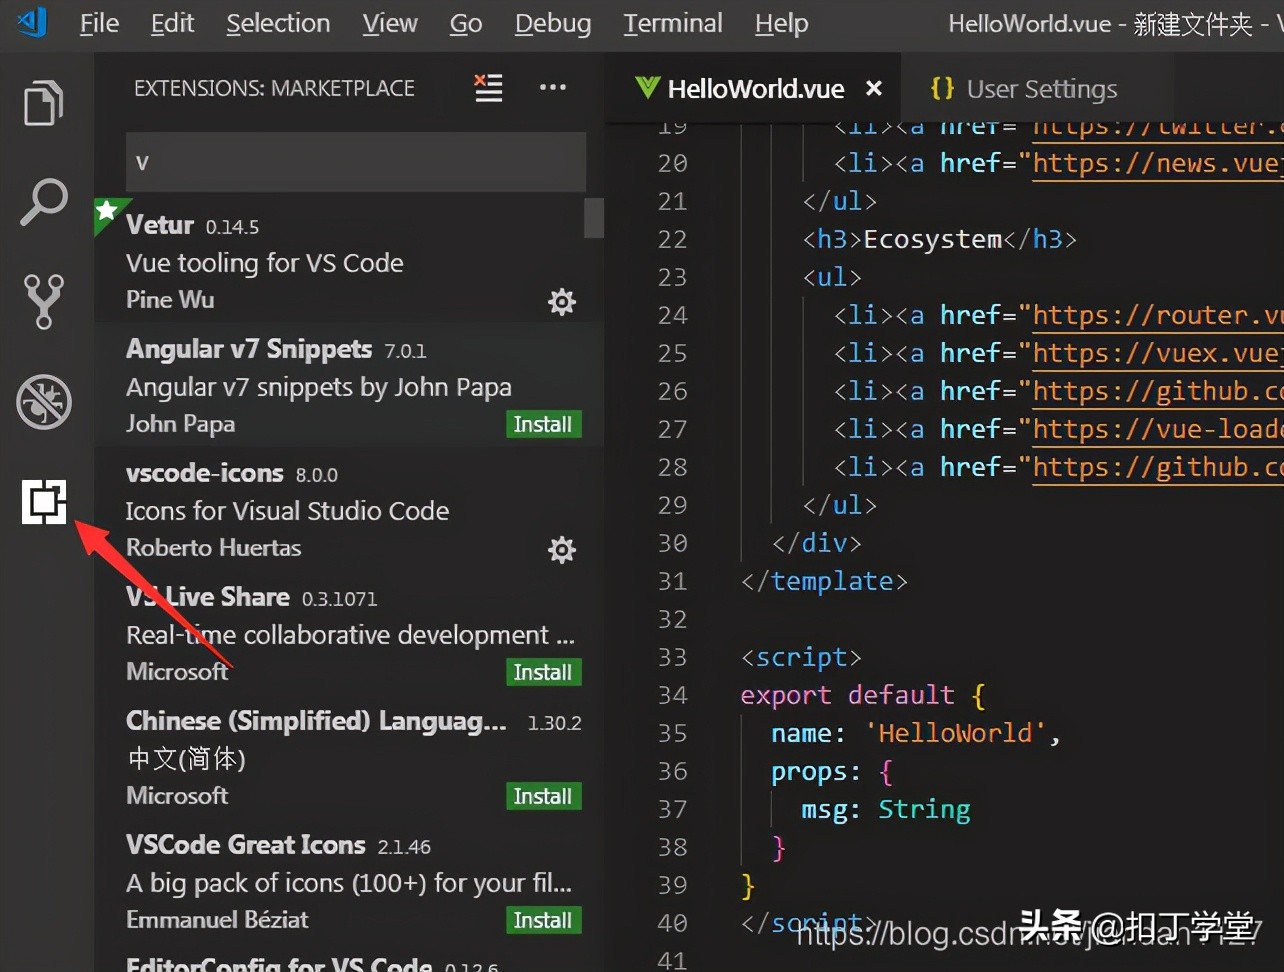This screenshot has height=972, width=1284.
Task: Click the Pine Wu publisher name
Action: 170,300
